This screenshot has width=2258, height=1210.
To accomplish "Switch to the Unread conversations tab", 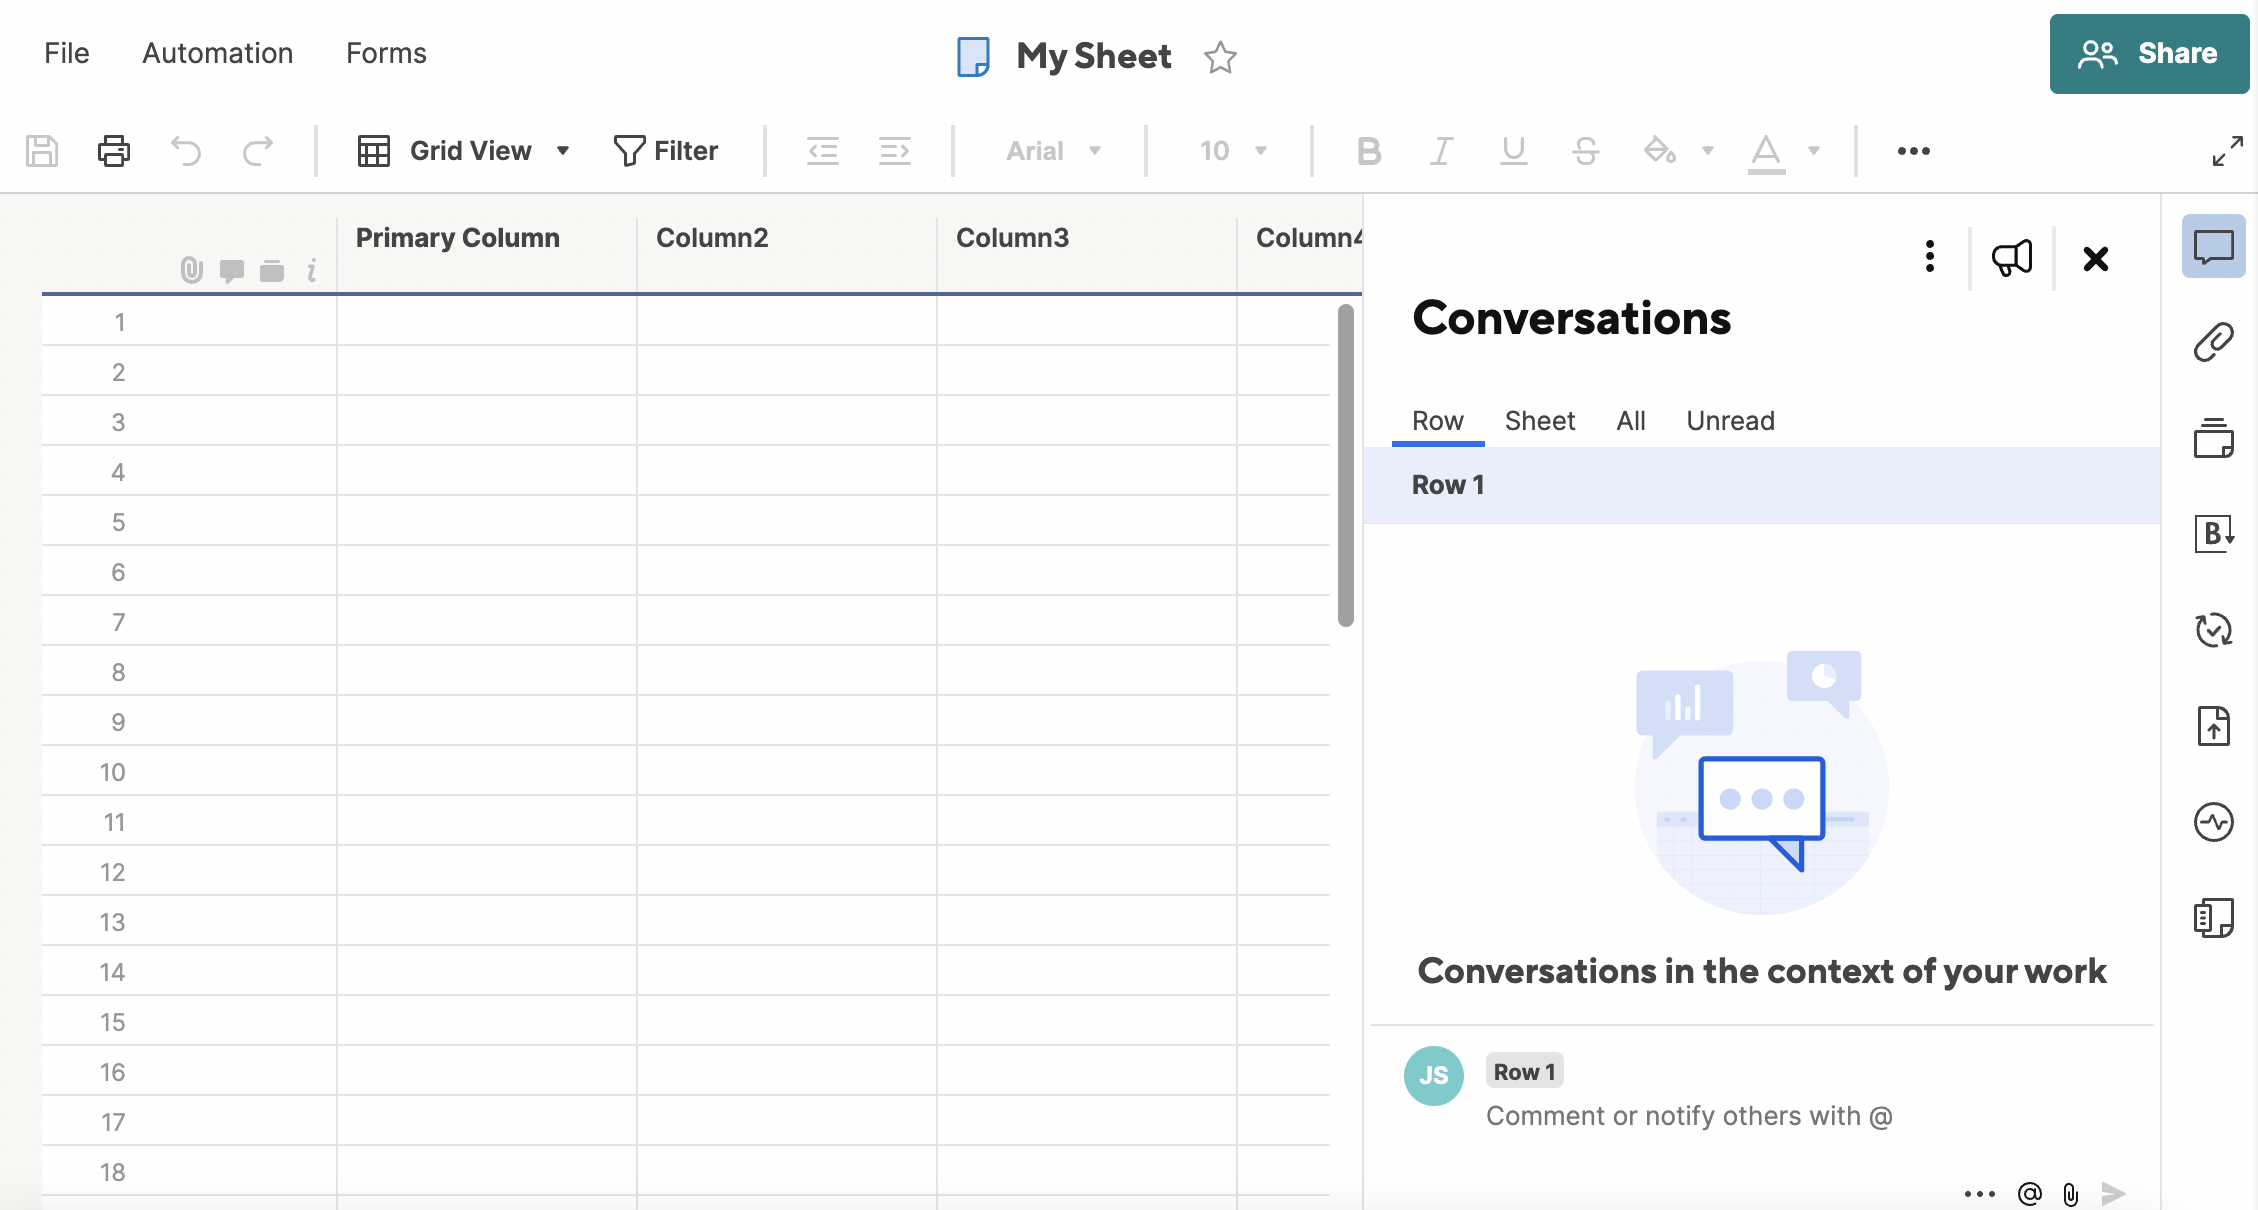I will tap(1730, 421).
